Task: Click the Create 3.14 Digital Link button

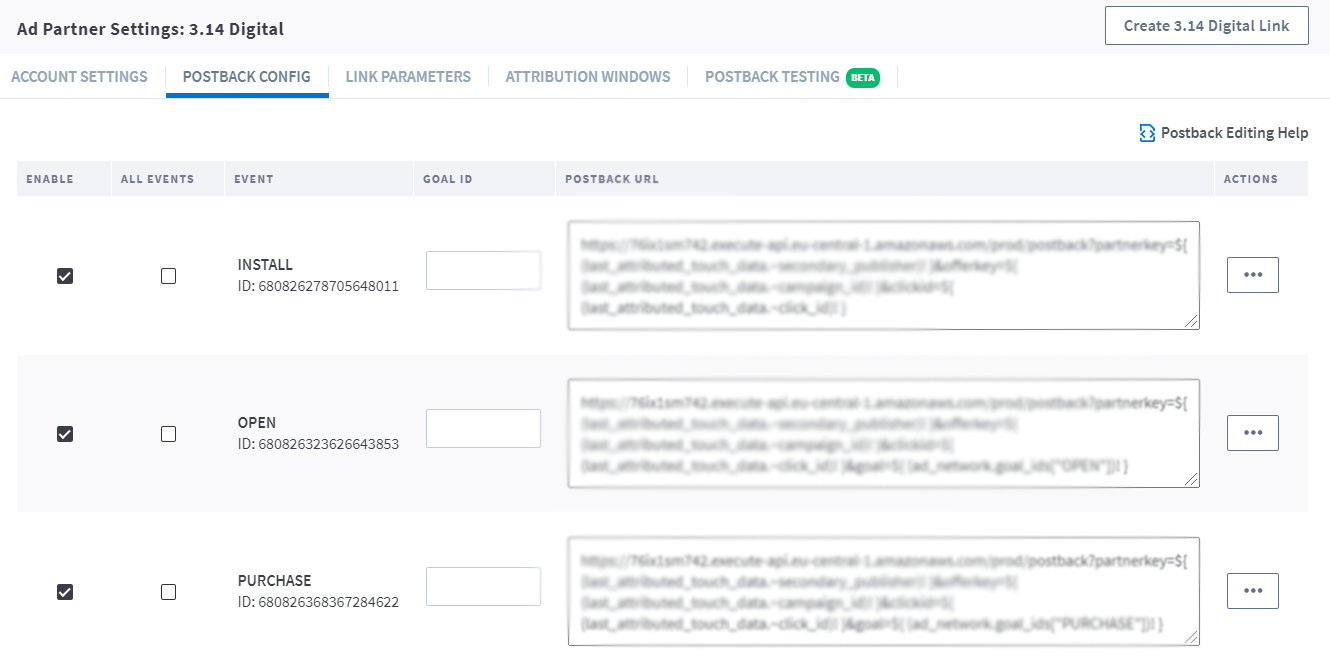Action: pos(1206,26)
